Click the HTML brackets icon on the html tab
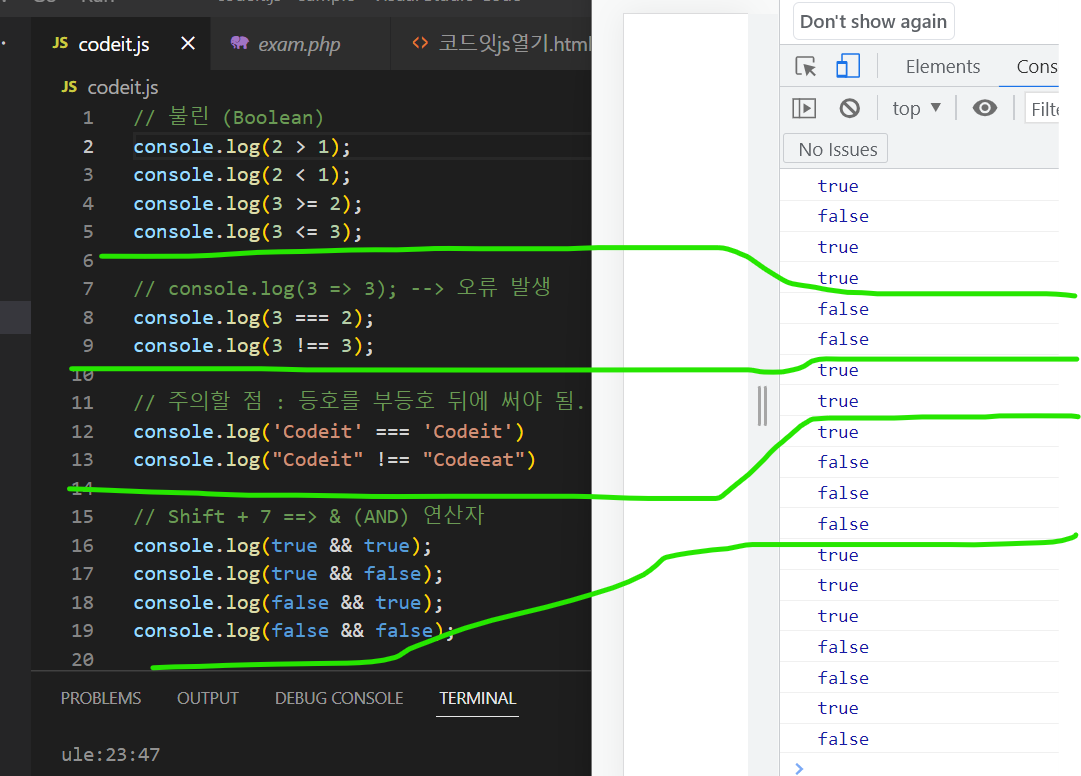Viewport: 1081px width, 776px height. pos(420,43)
